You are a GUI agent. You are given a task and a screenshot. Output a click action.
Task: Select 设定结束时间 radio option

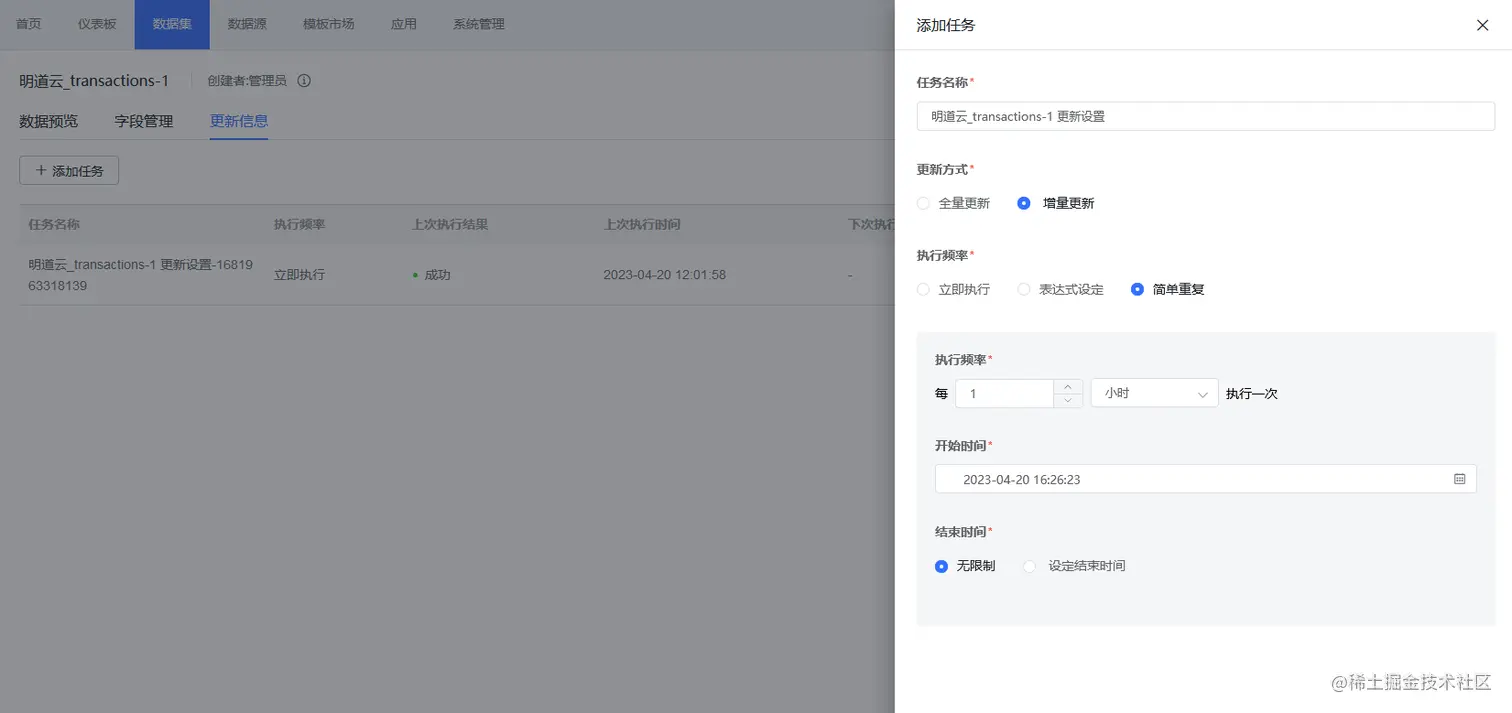click(1075, 566)
